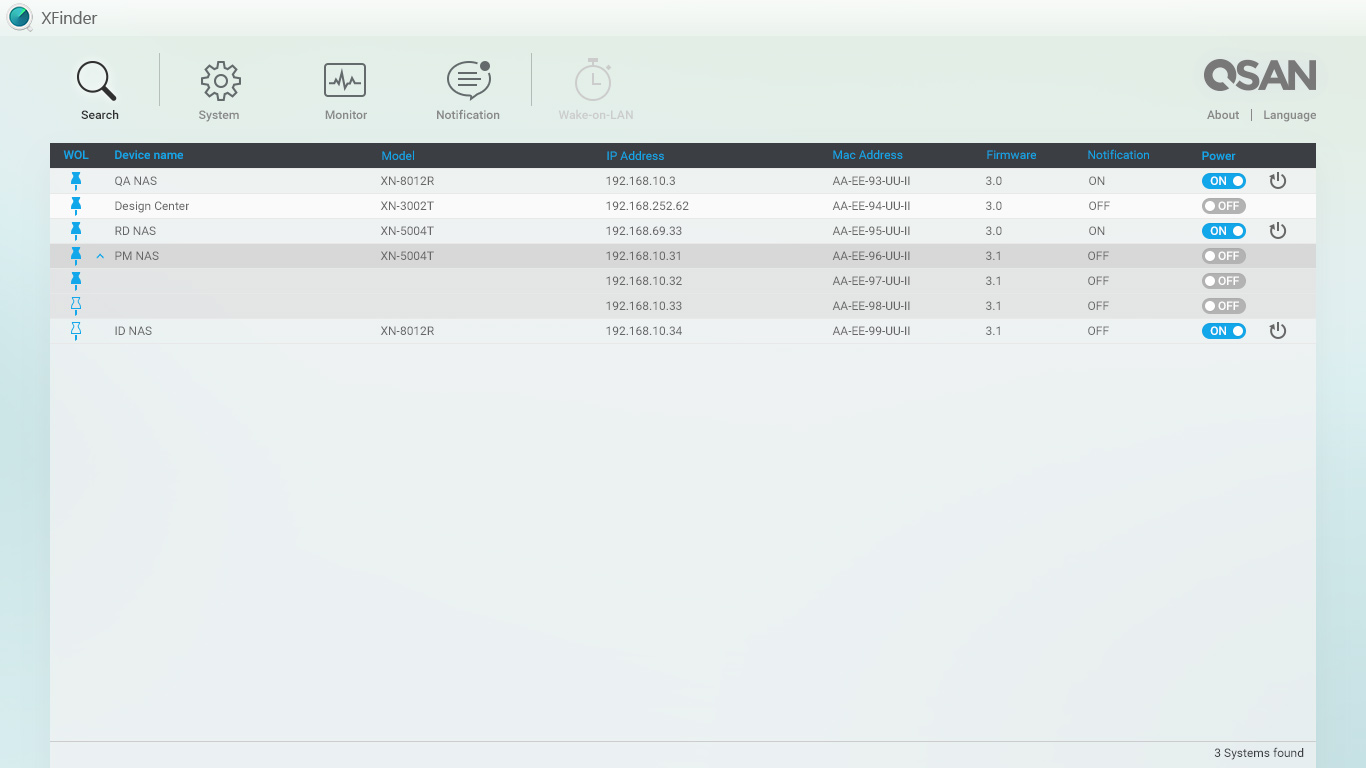The height and width of the screenshot is (768, 1366).
Task: Collapse the PM NAS row
Action: point(100,256)
